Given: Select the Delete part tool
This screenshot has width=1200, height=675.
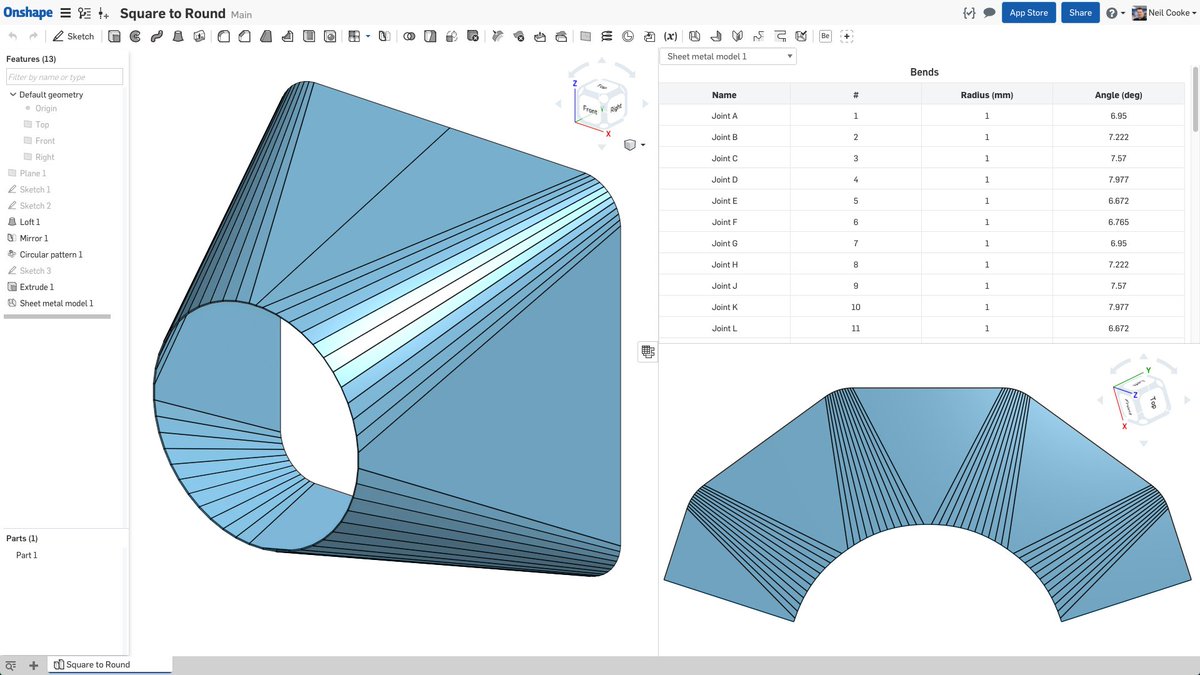Looking at the screenshot, I should point(471,36).
